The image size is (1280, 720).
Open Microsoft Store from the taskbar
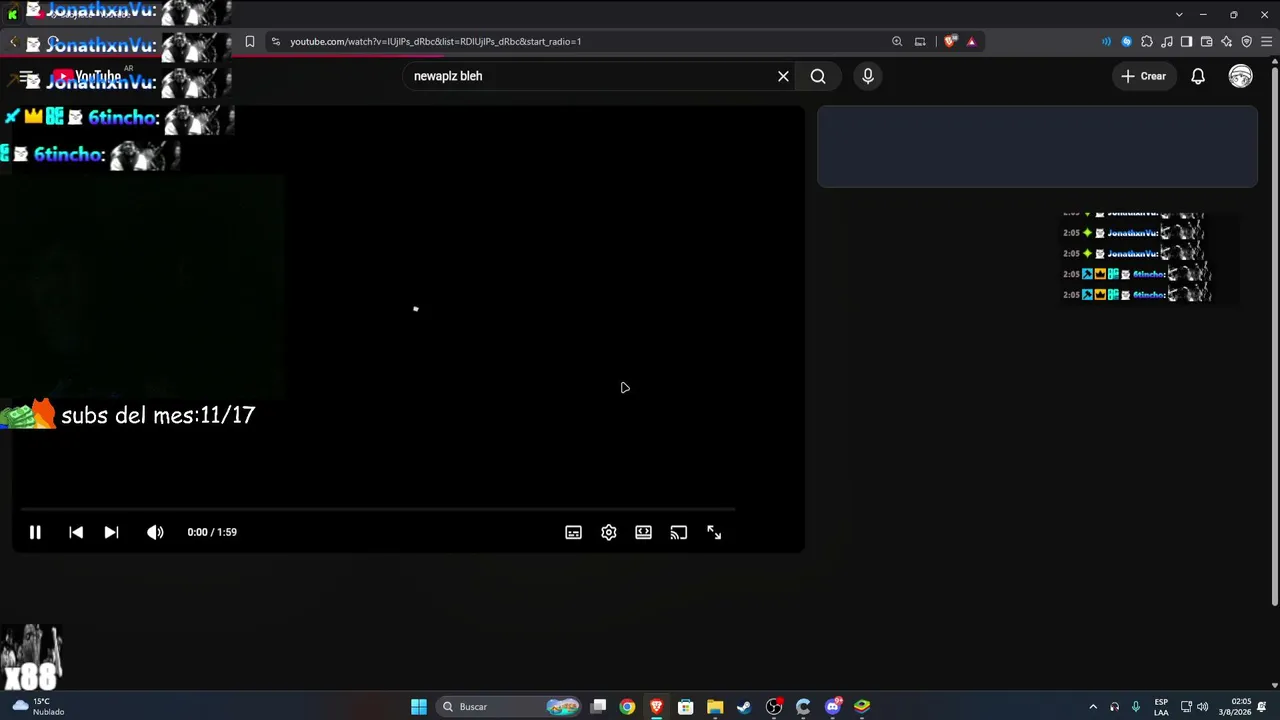point(685,707)
